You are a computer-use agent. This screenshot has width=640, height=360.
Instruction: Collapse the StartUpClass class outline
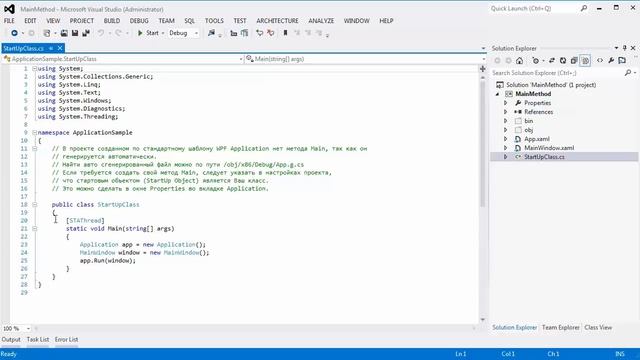click(x=35, y=204)
